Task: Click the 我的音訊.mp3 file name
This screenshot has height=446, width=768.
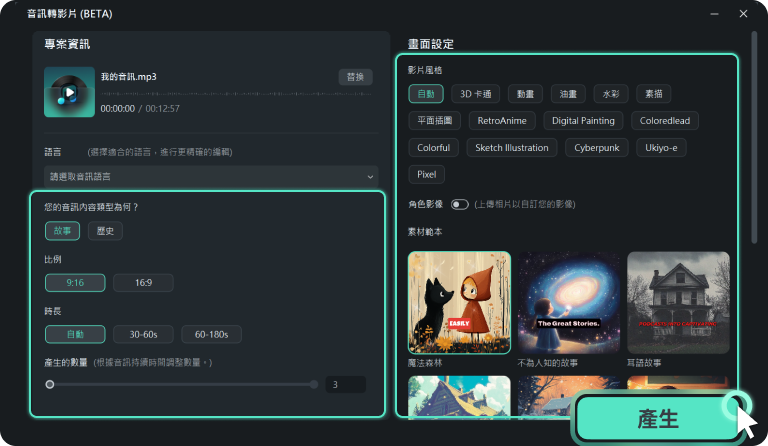Action: pyautogui.click(x=129, y=77)
